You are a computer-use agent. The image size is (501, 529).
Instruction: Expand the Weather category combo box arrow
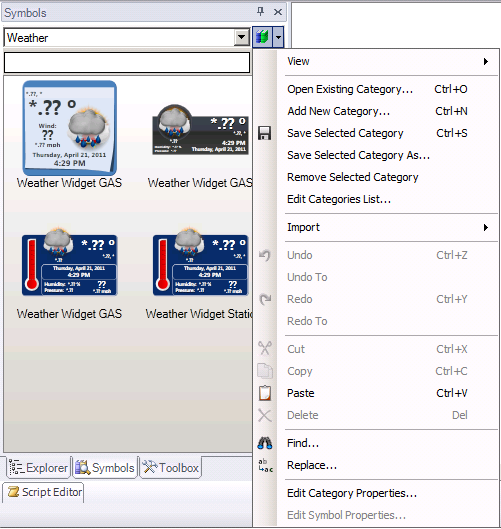coord(242,37)
